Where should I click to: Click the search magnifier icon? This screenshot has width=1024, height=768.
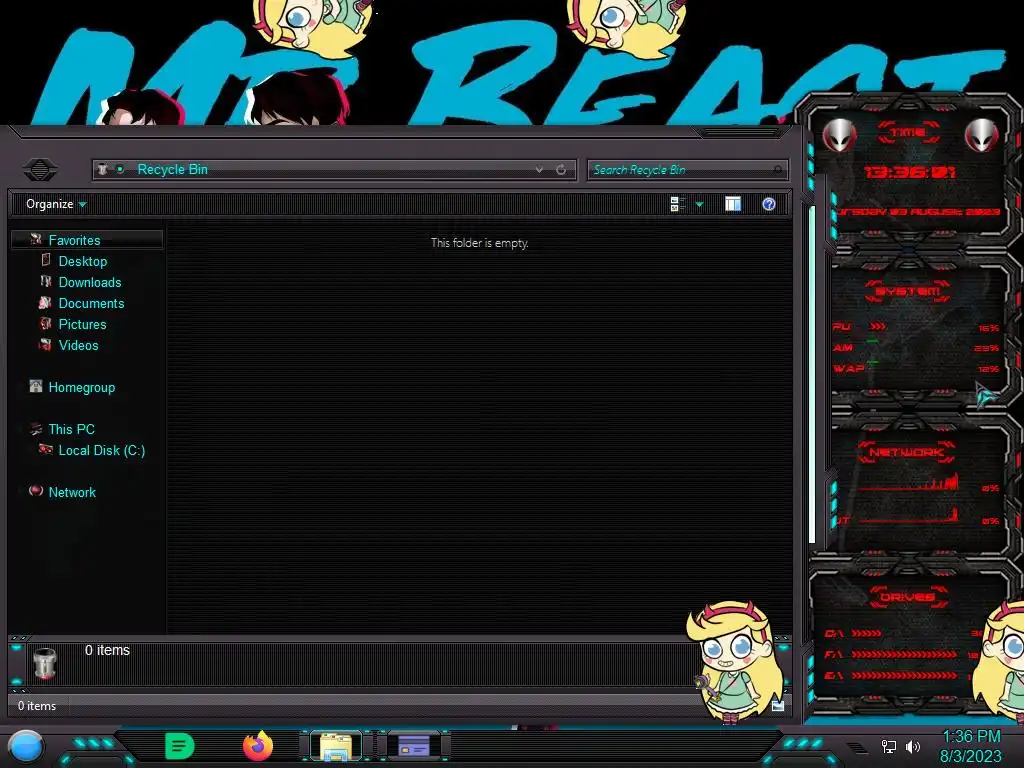(x=777, y=170)
